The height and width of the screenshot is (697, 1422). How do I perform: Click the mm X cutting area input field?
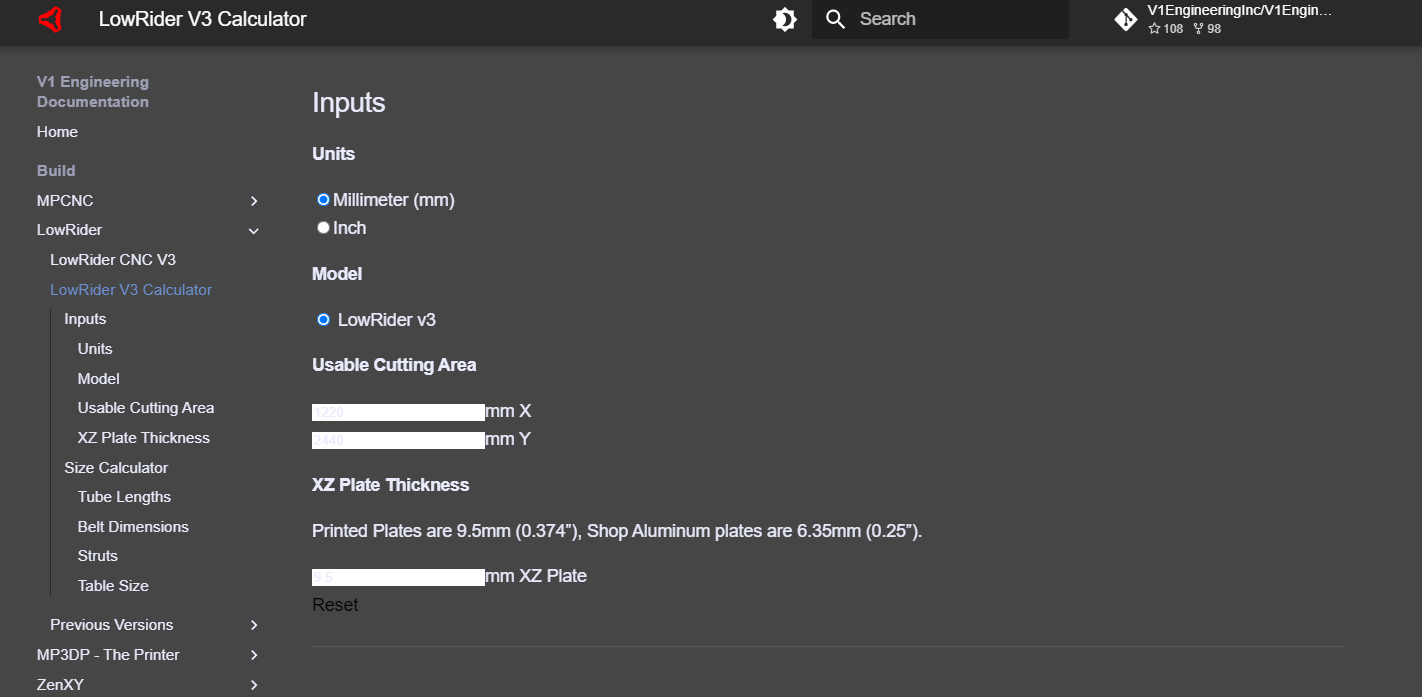coord(398,411)
